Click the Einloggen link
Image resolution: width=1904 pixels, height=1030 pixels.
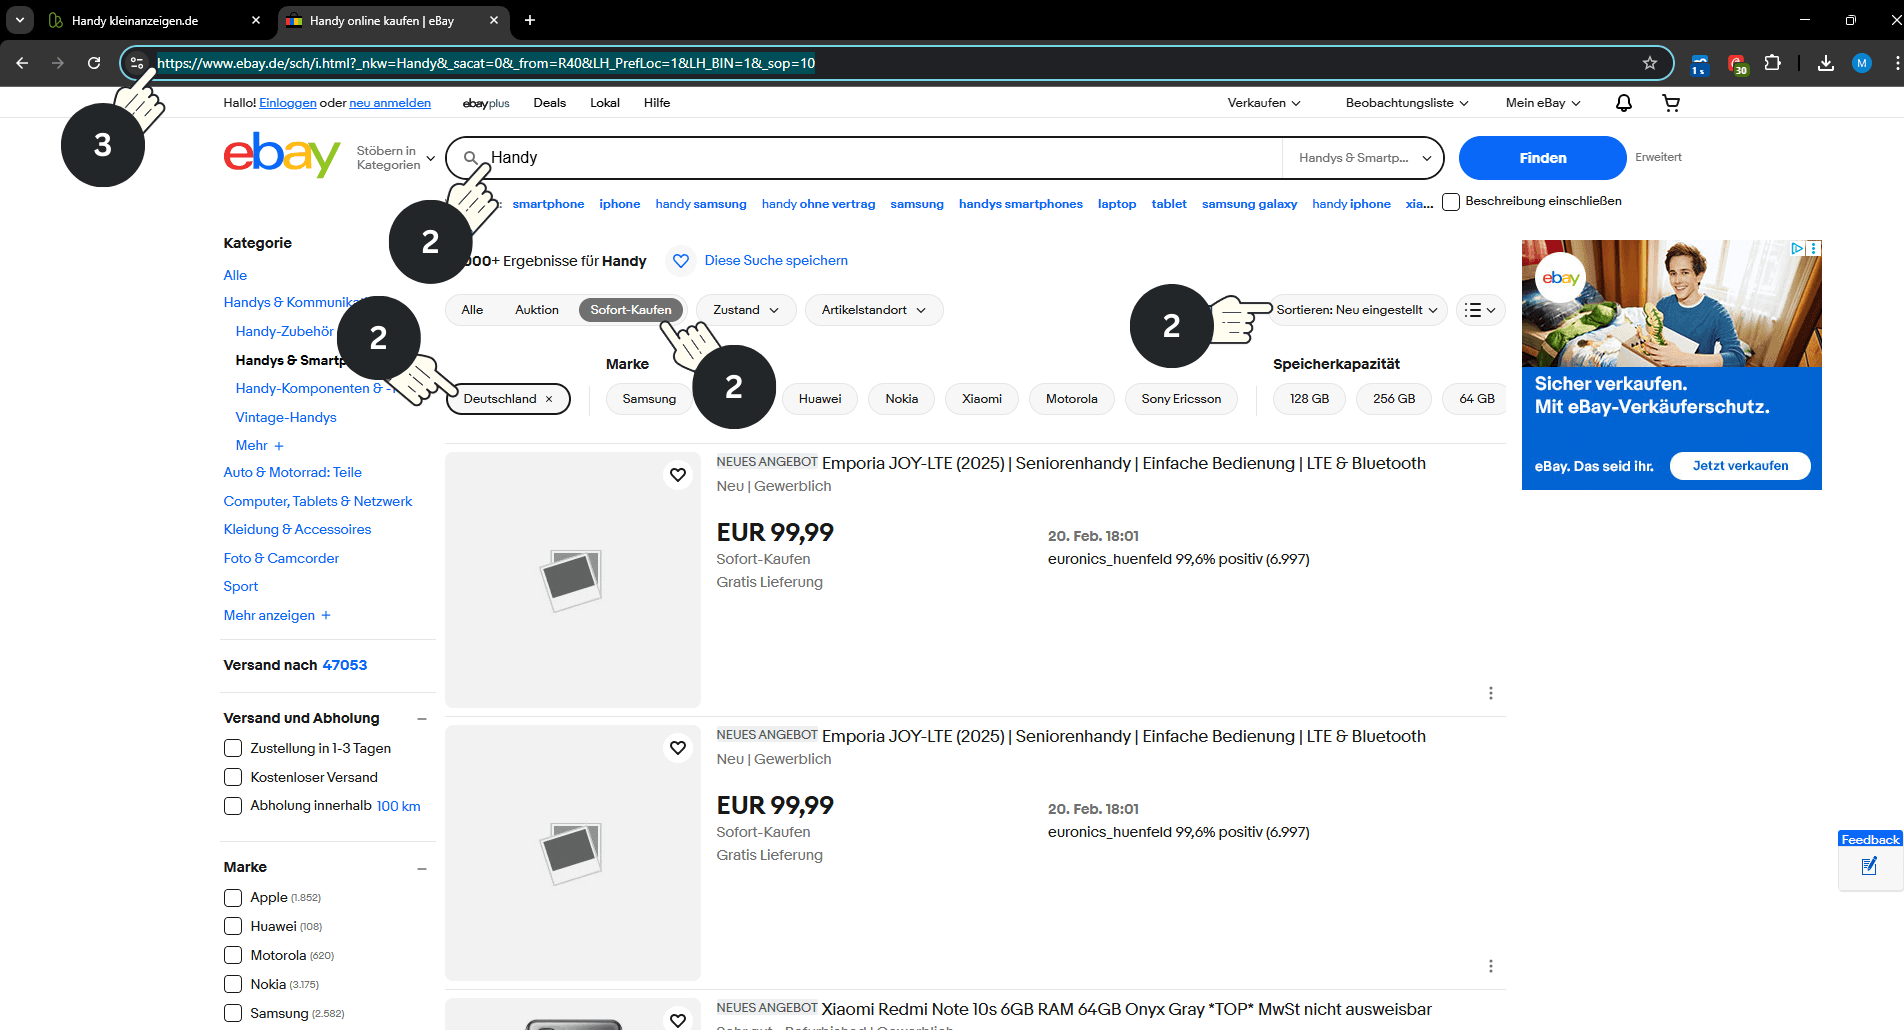pos(287,102)
